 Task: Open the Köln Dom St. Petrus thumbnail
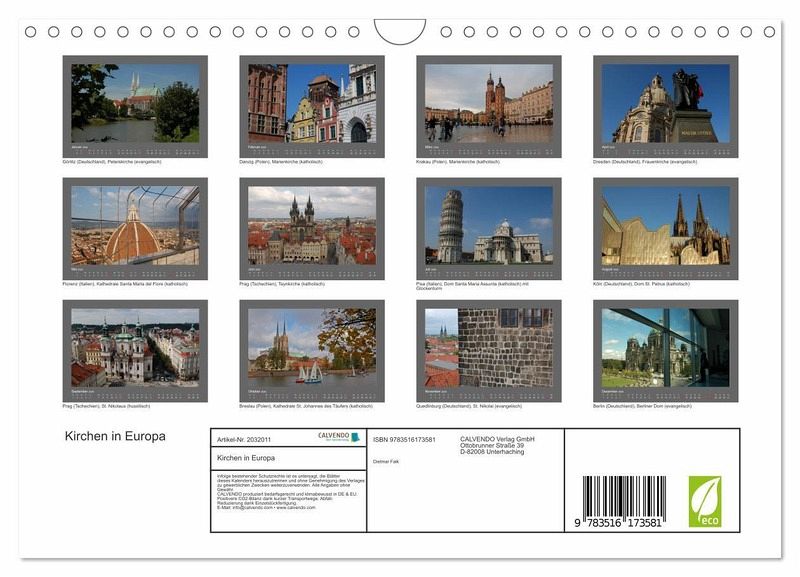(x=665, y=228)
